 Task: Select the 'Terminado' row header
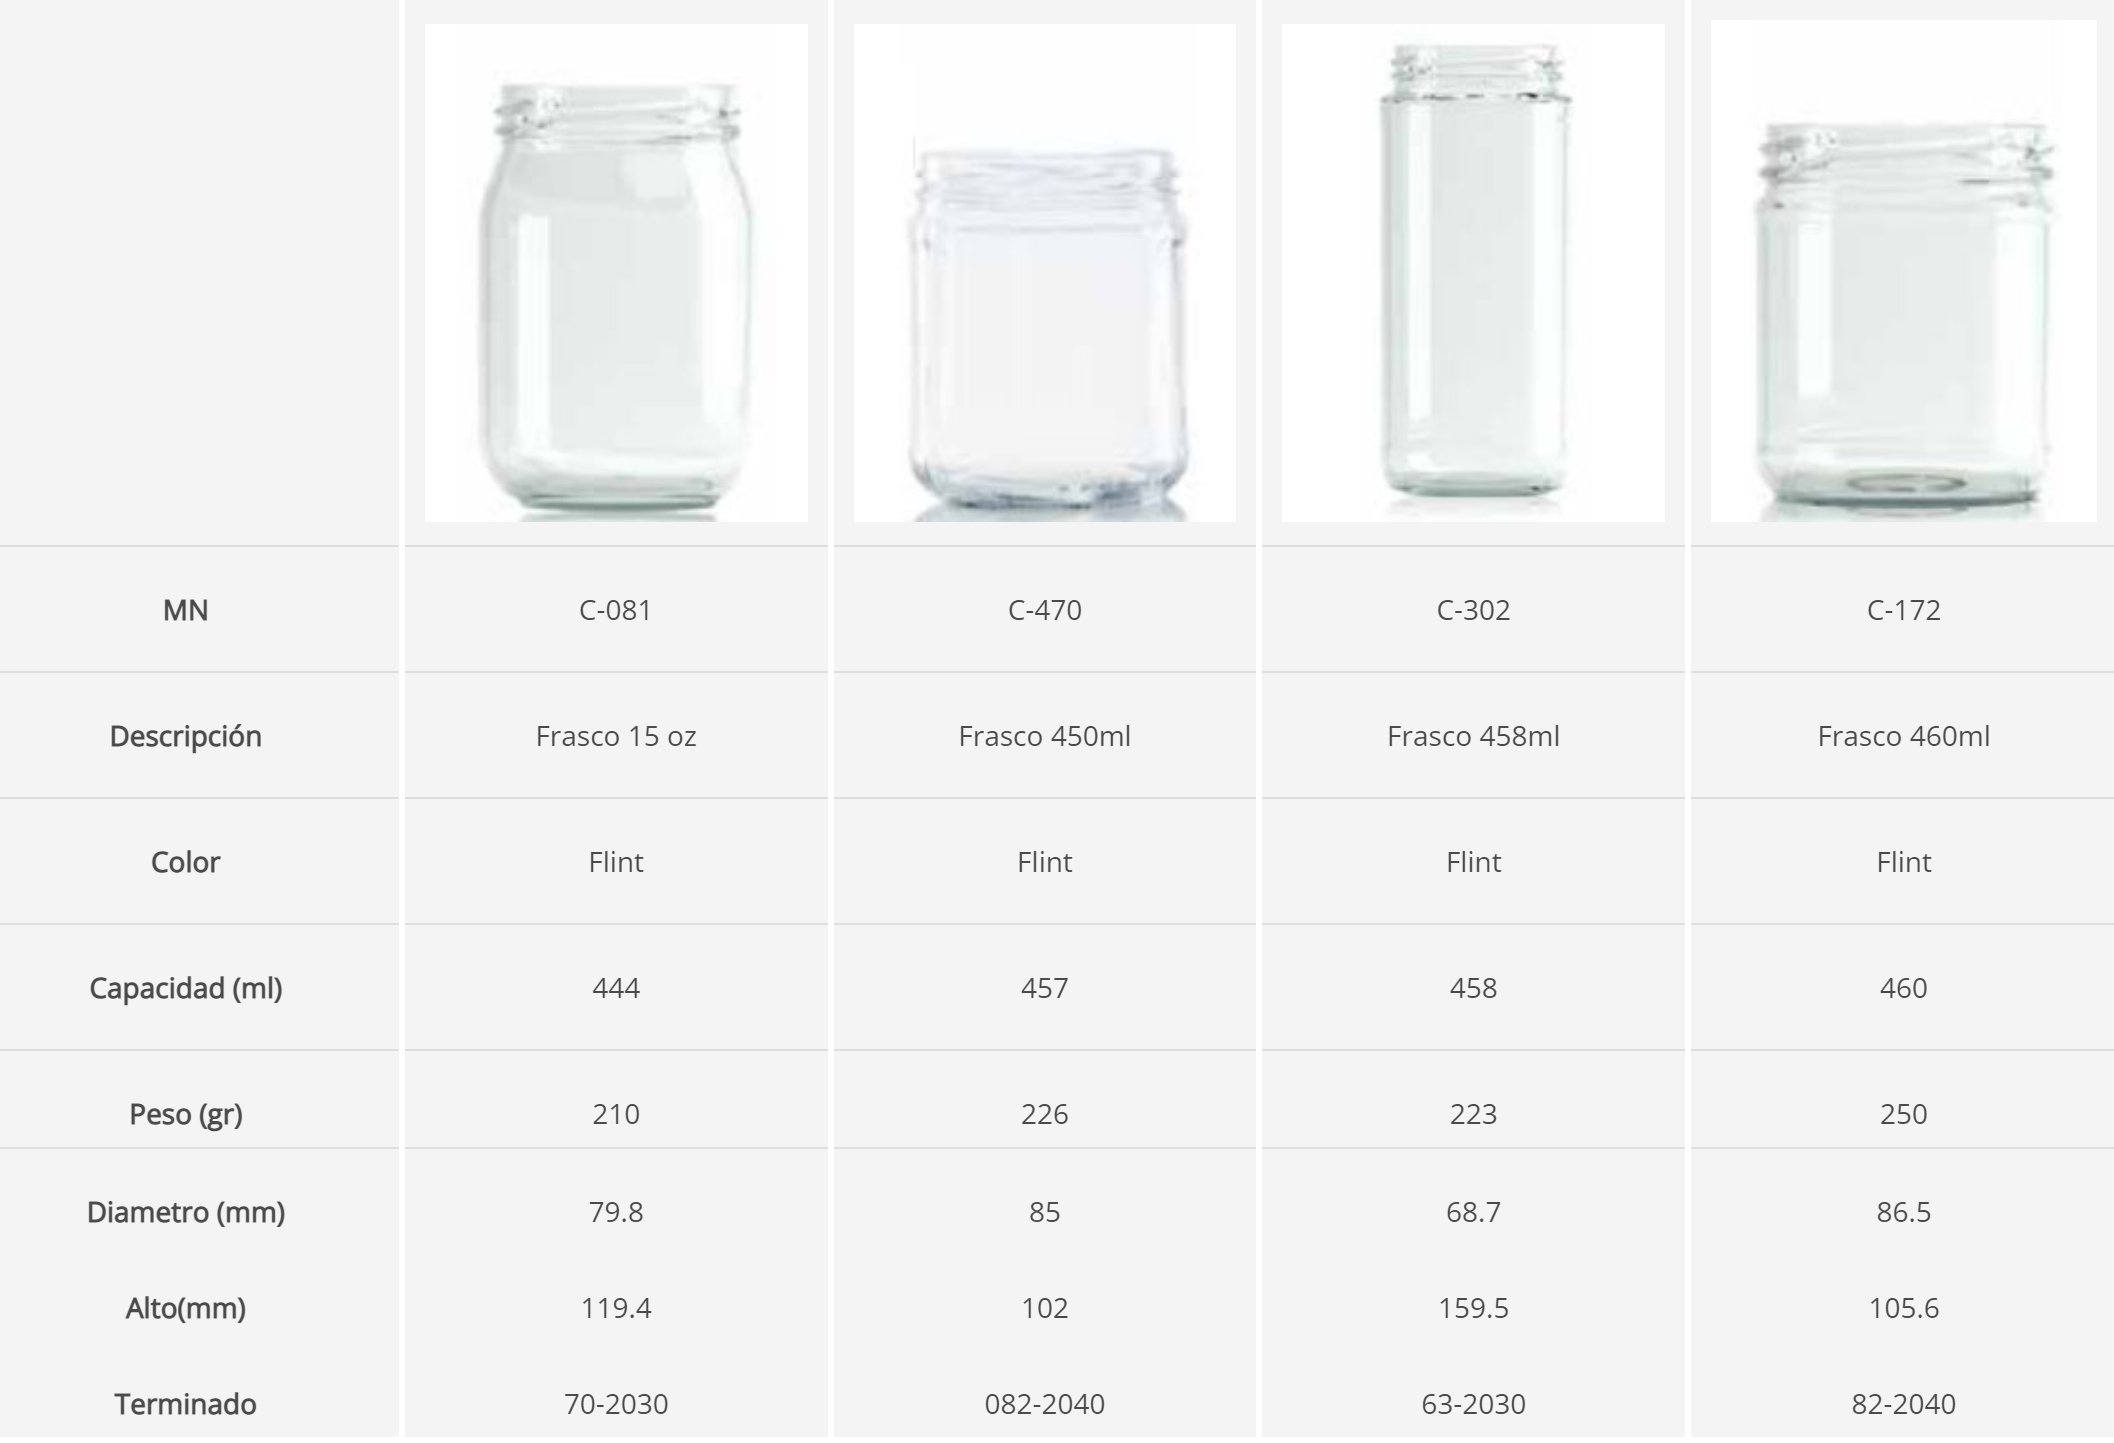pyautogui.click(x=186, y=1404)
